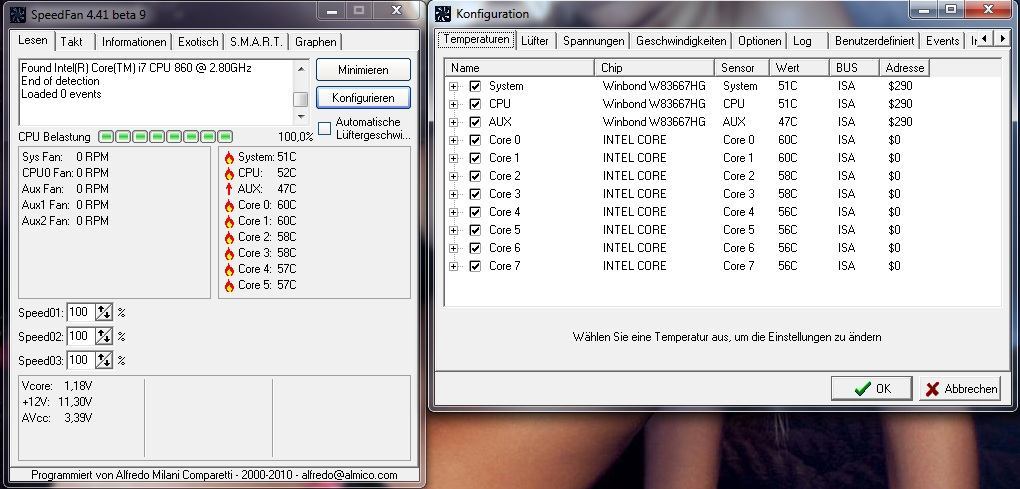Viewport: 1020px width, 489px height.
Task: Click the flame icon beside System temperature
Action: pyautogui.click(x=229, y=157)
